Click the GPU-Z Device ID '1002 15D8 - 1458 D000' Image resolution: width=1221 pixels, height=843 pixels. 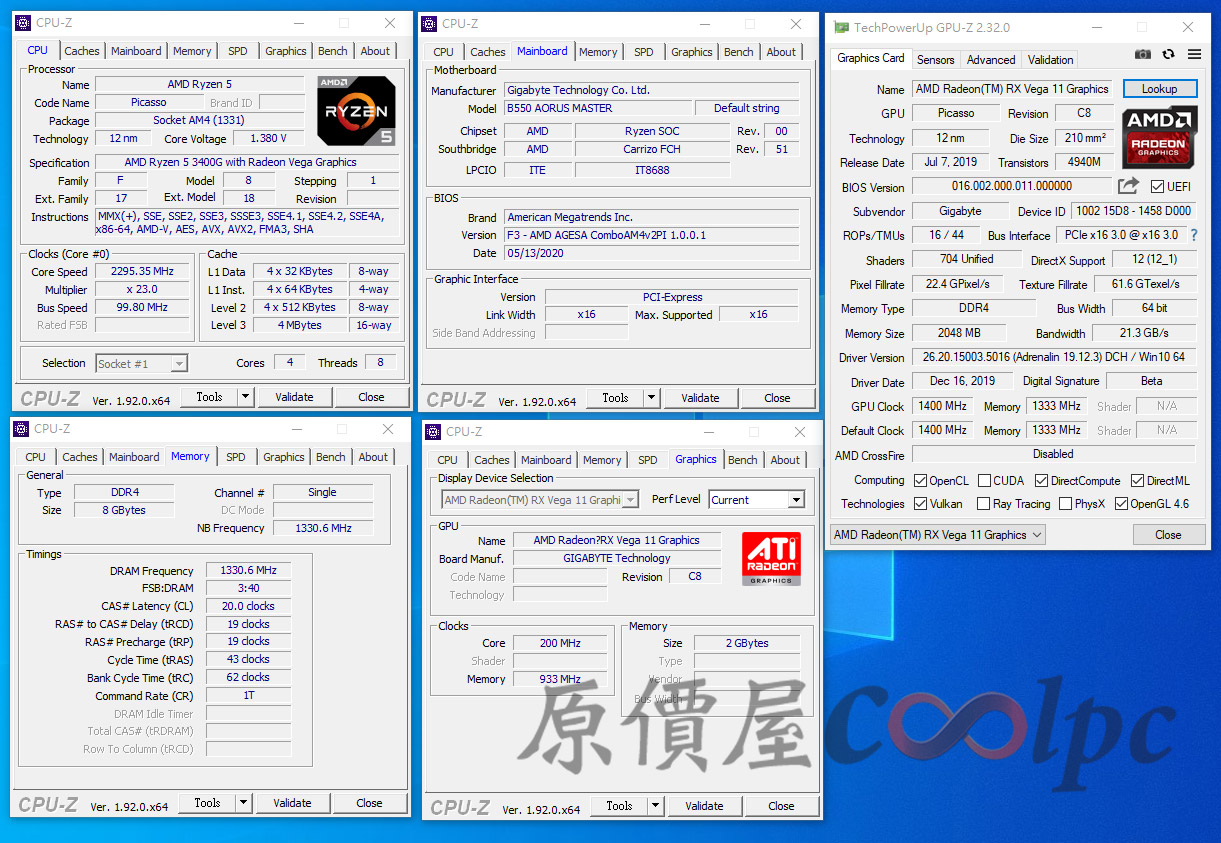[x=1133, y=211]
